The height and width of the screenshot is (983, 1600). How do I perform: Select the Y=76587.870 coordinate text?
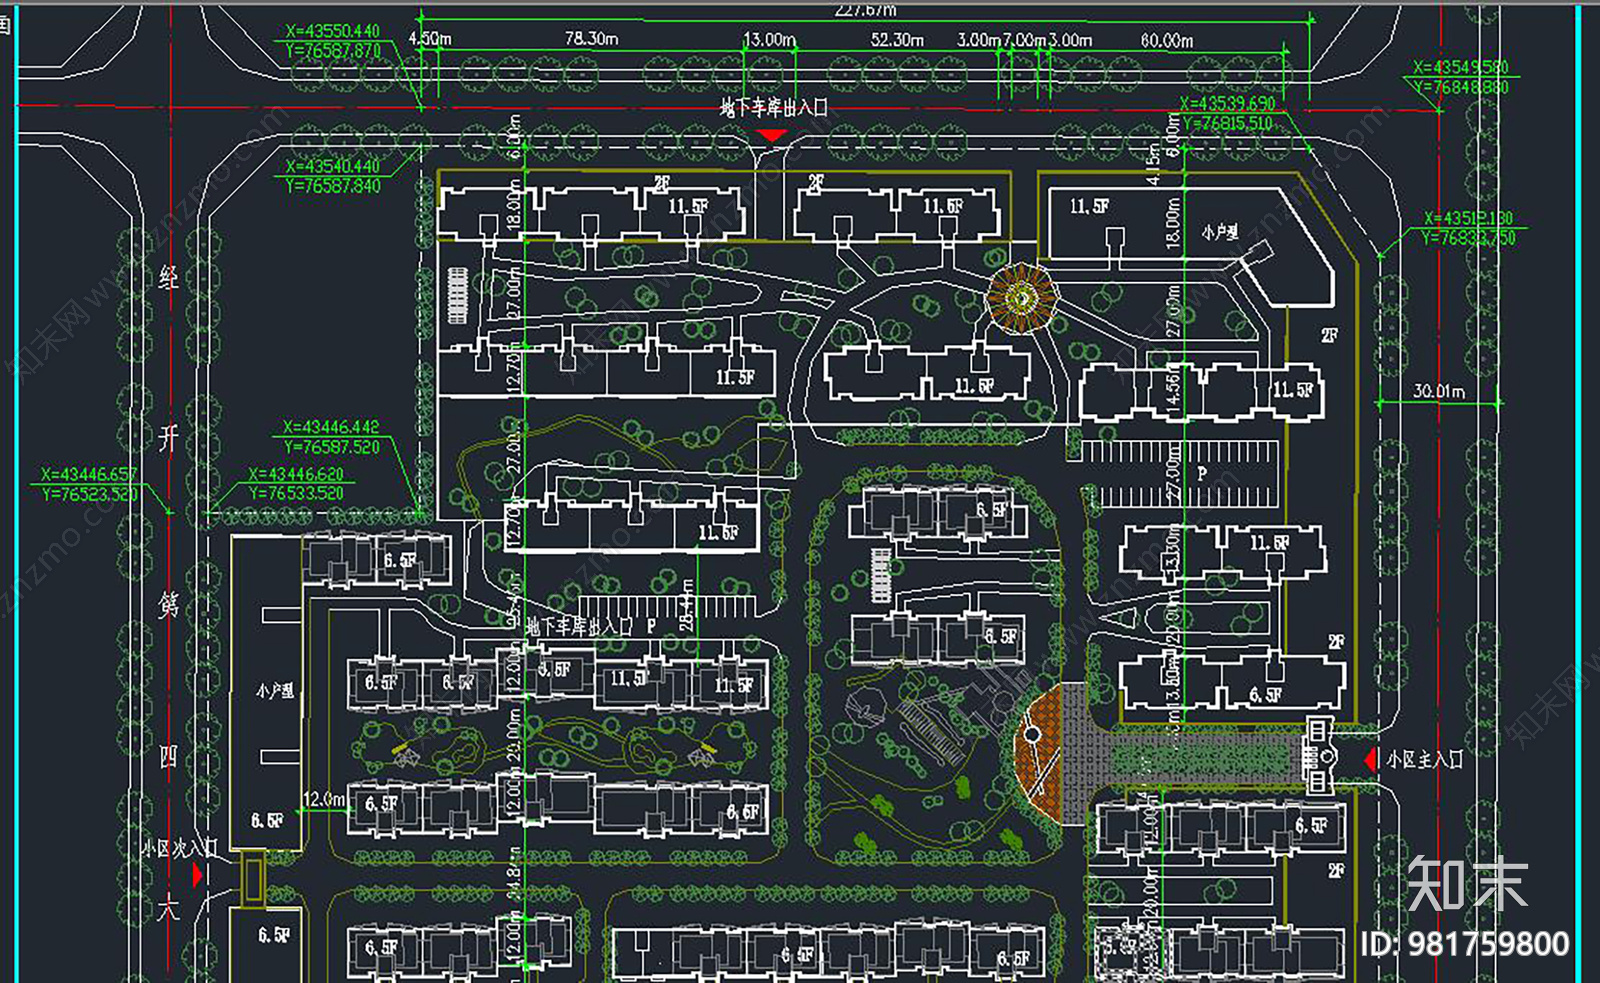(332, 51)
